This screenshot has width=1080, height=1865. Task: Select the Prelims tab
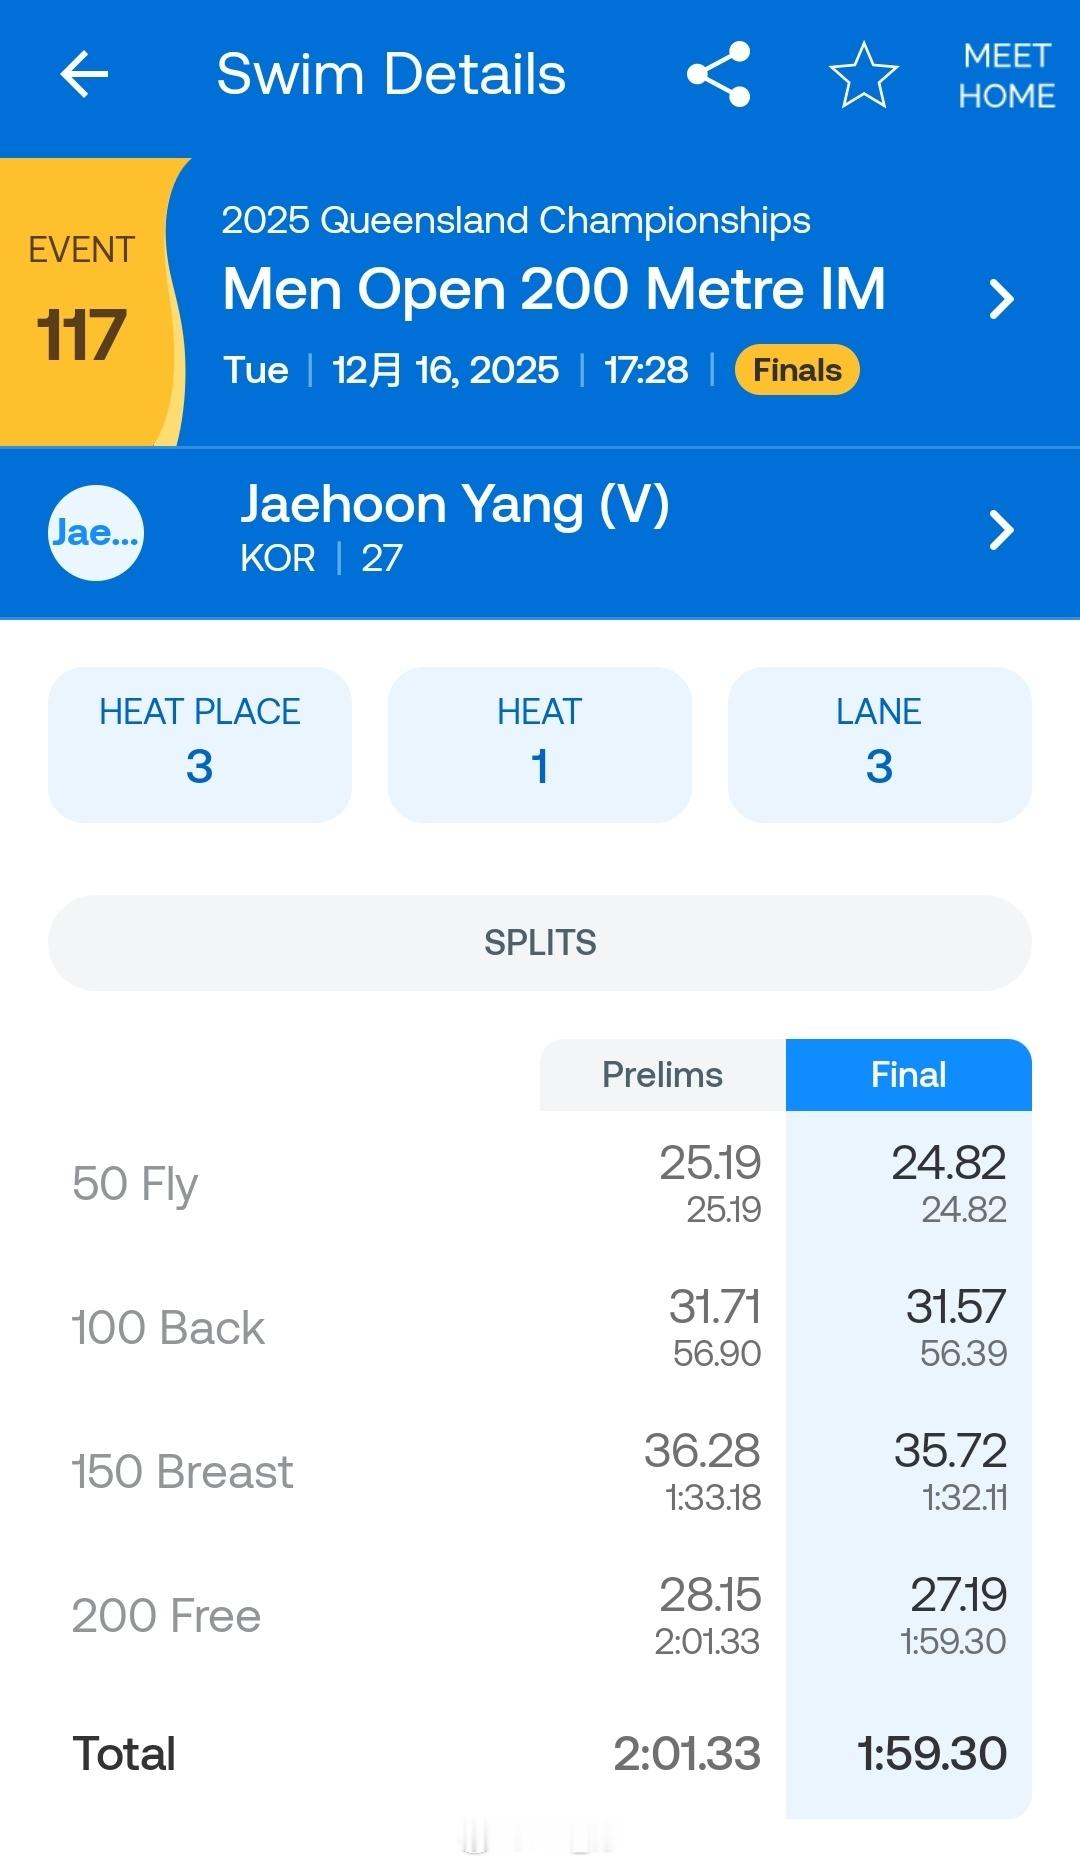pyautogui.click(x=662, y=1075)
